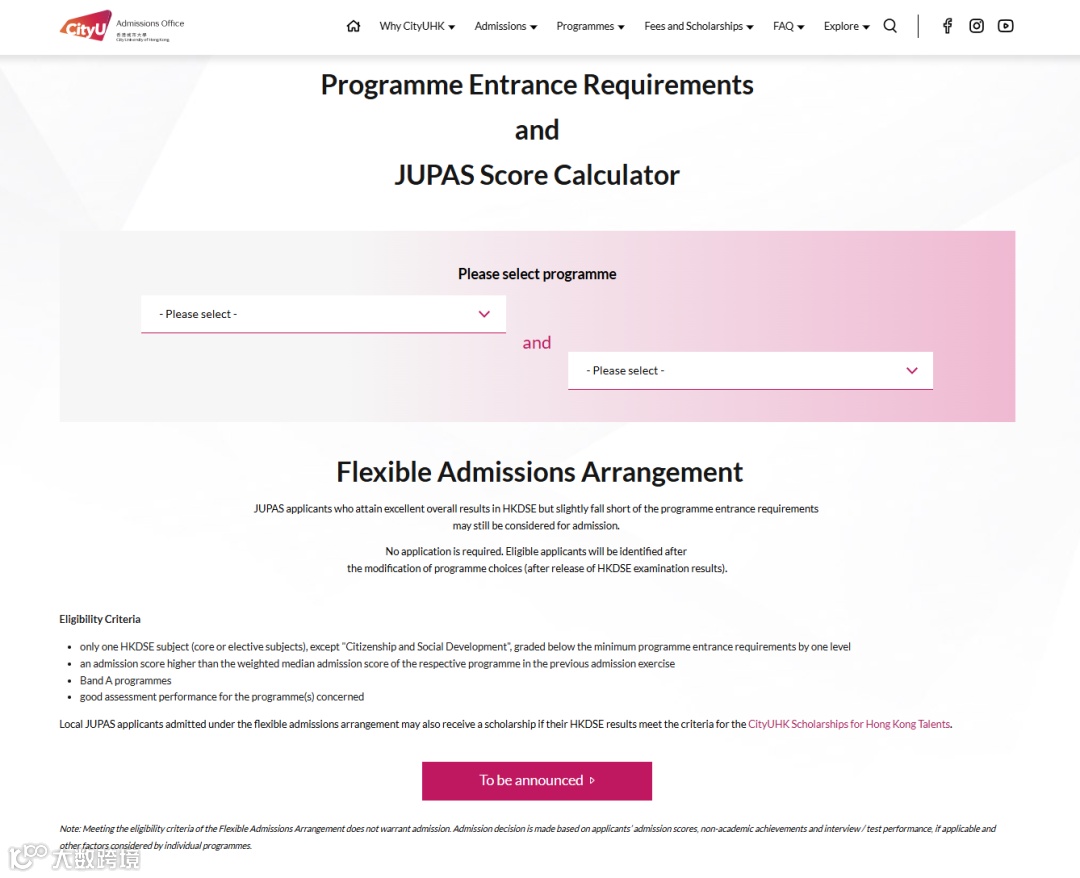Click the CityU Admissions Office logo
The width and height of the screenshot is (1080, 878).
122,26
